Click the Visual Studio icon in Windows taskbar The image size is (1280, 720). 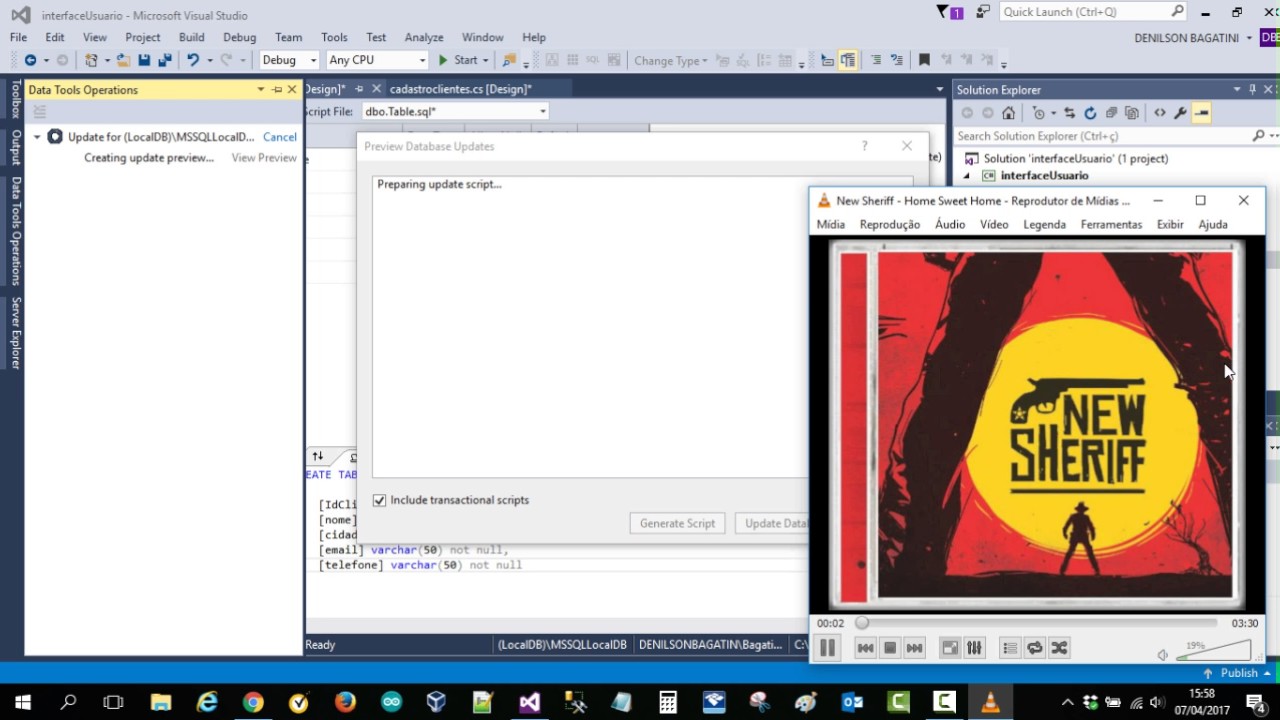pos(530,702)
